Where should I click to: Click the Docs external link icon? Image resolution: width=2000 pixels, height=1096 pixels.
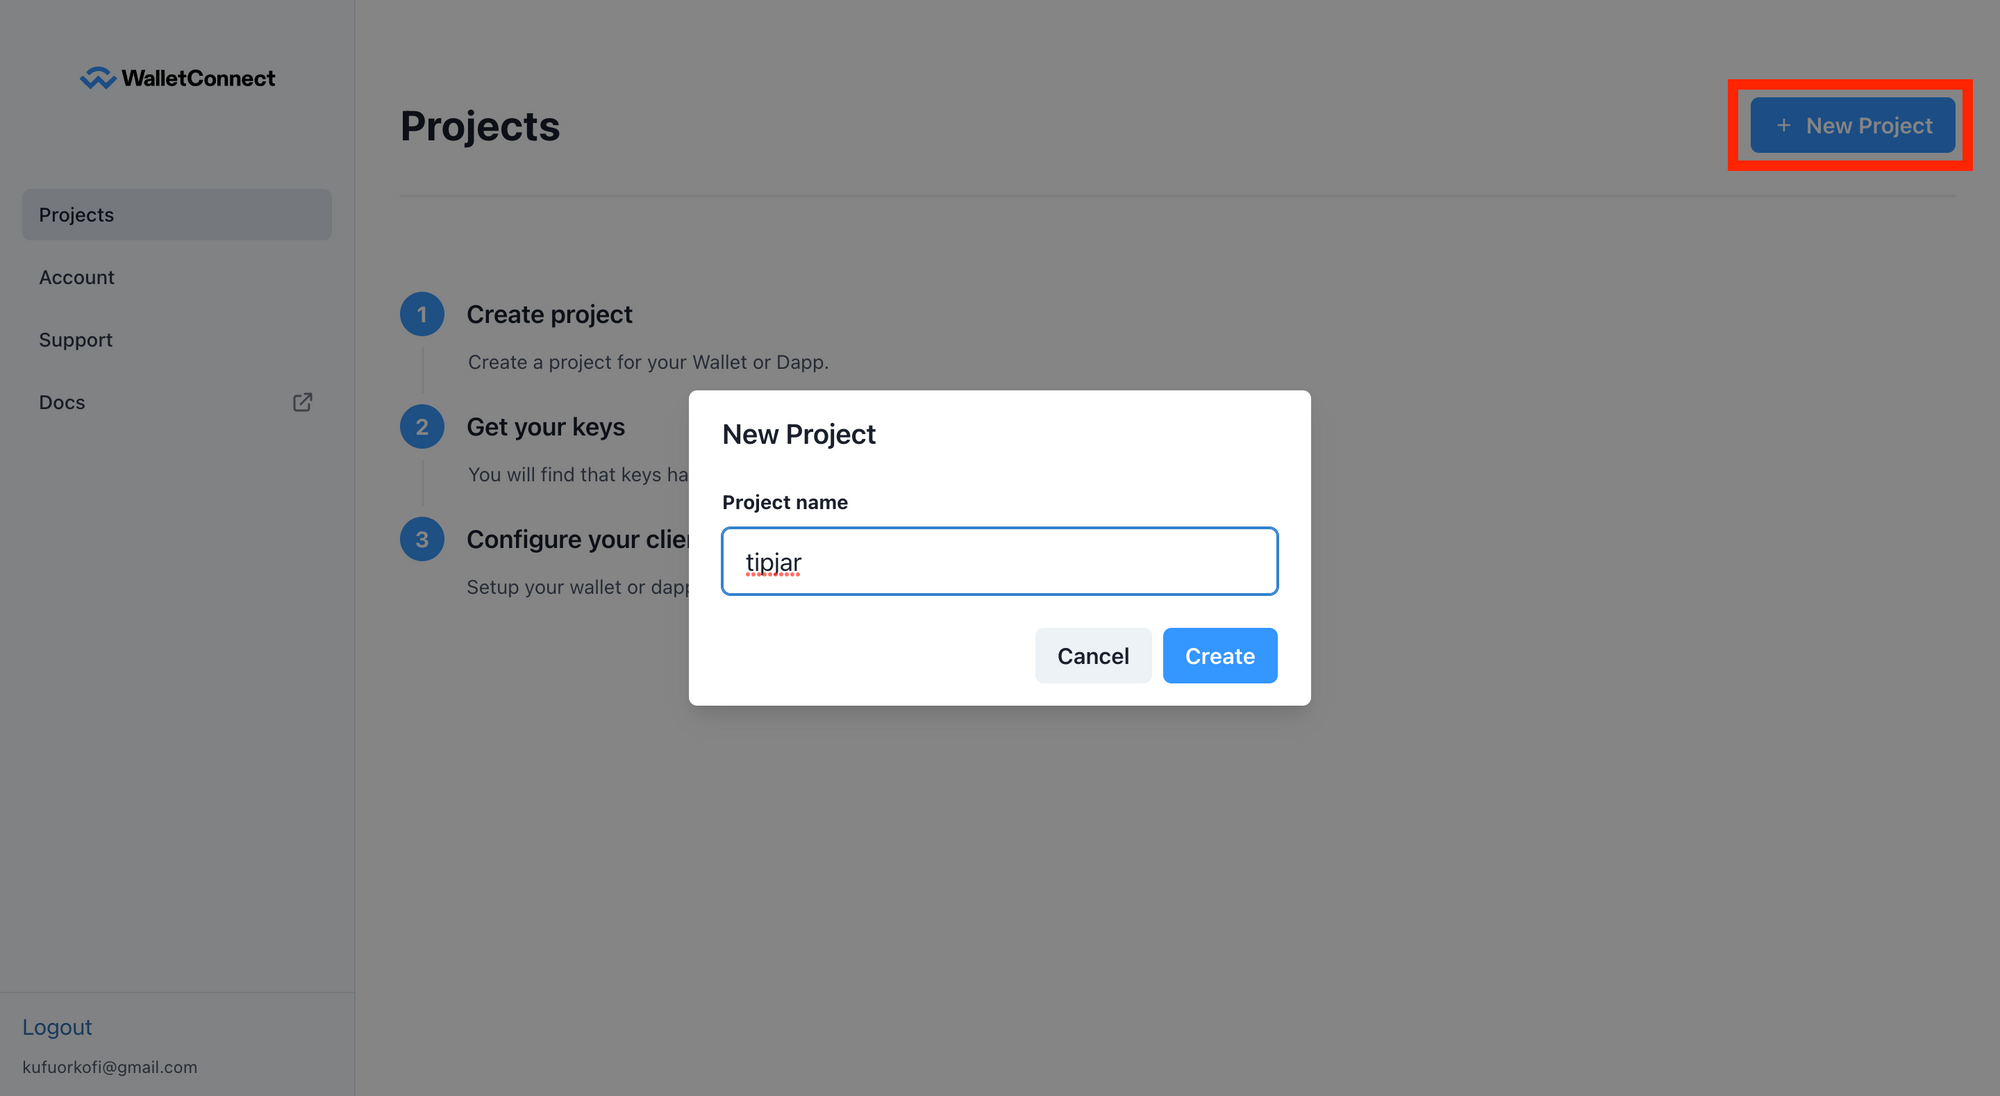point(302,402)
